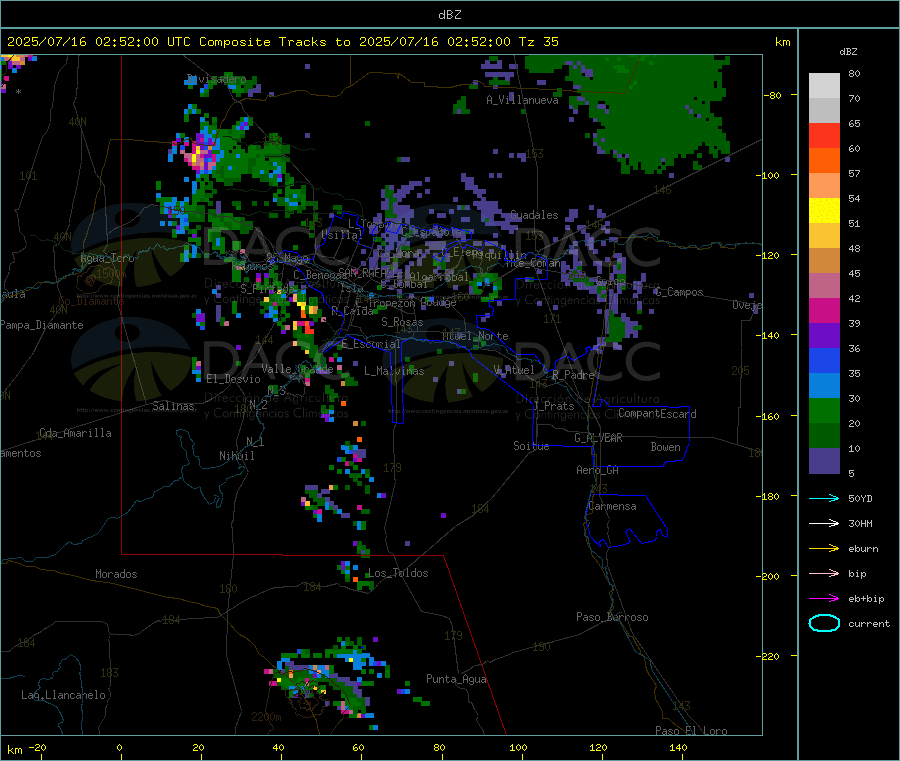Image resolution: width=900 pixels, height=761 pixels.
Task: Click the Tz 35 threshold text
Action: 538,42
